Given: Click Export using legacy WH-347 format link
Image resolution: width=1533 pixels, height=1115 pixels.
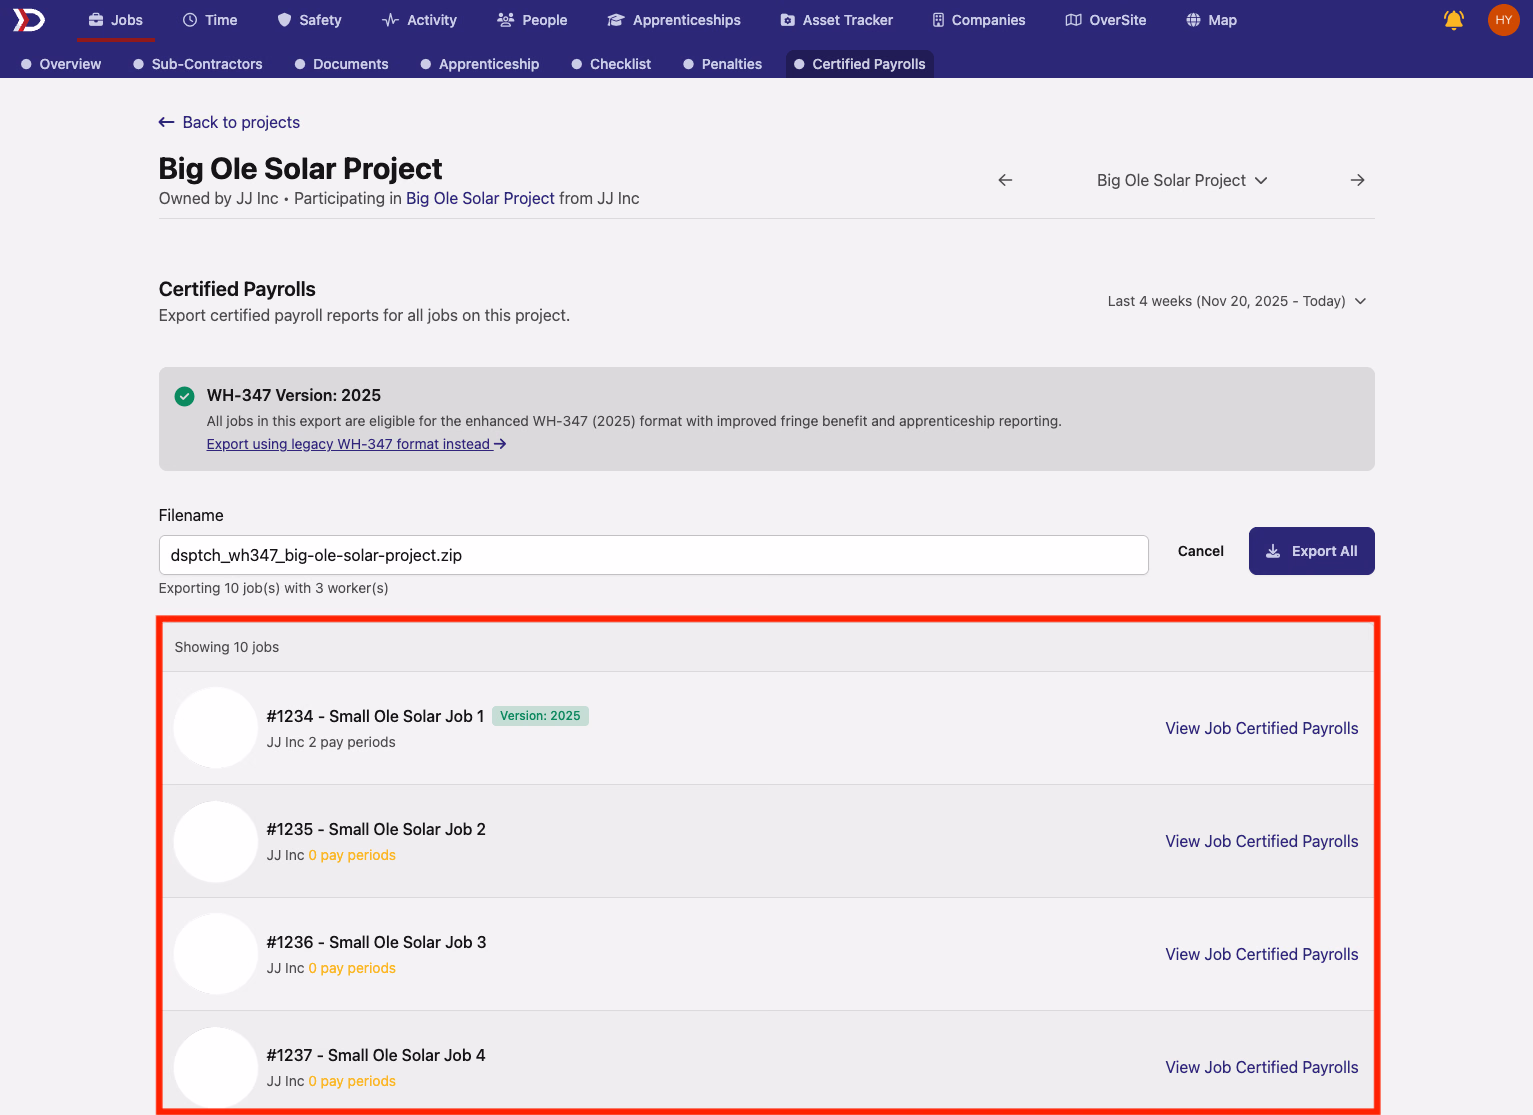Looking at the screenshot, I should [x=356, y=444].
